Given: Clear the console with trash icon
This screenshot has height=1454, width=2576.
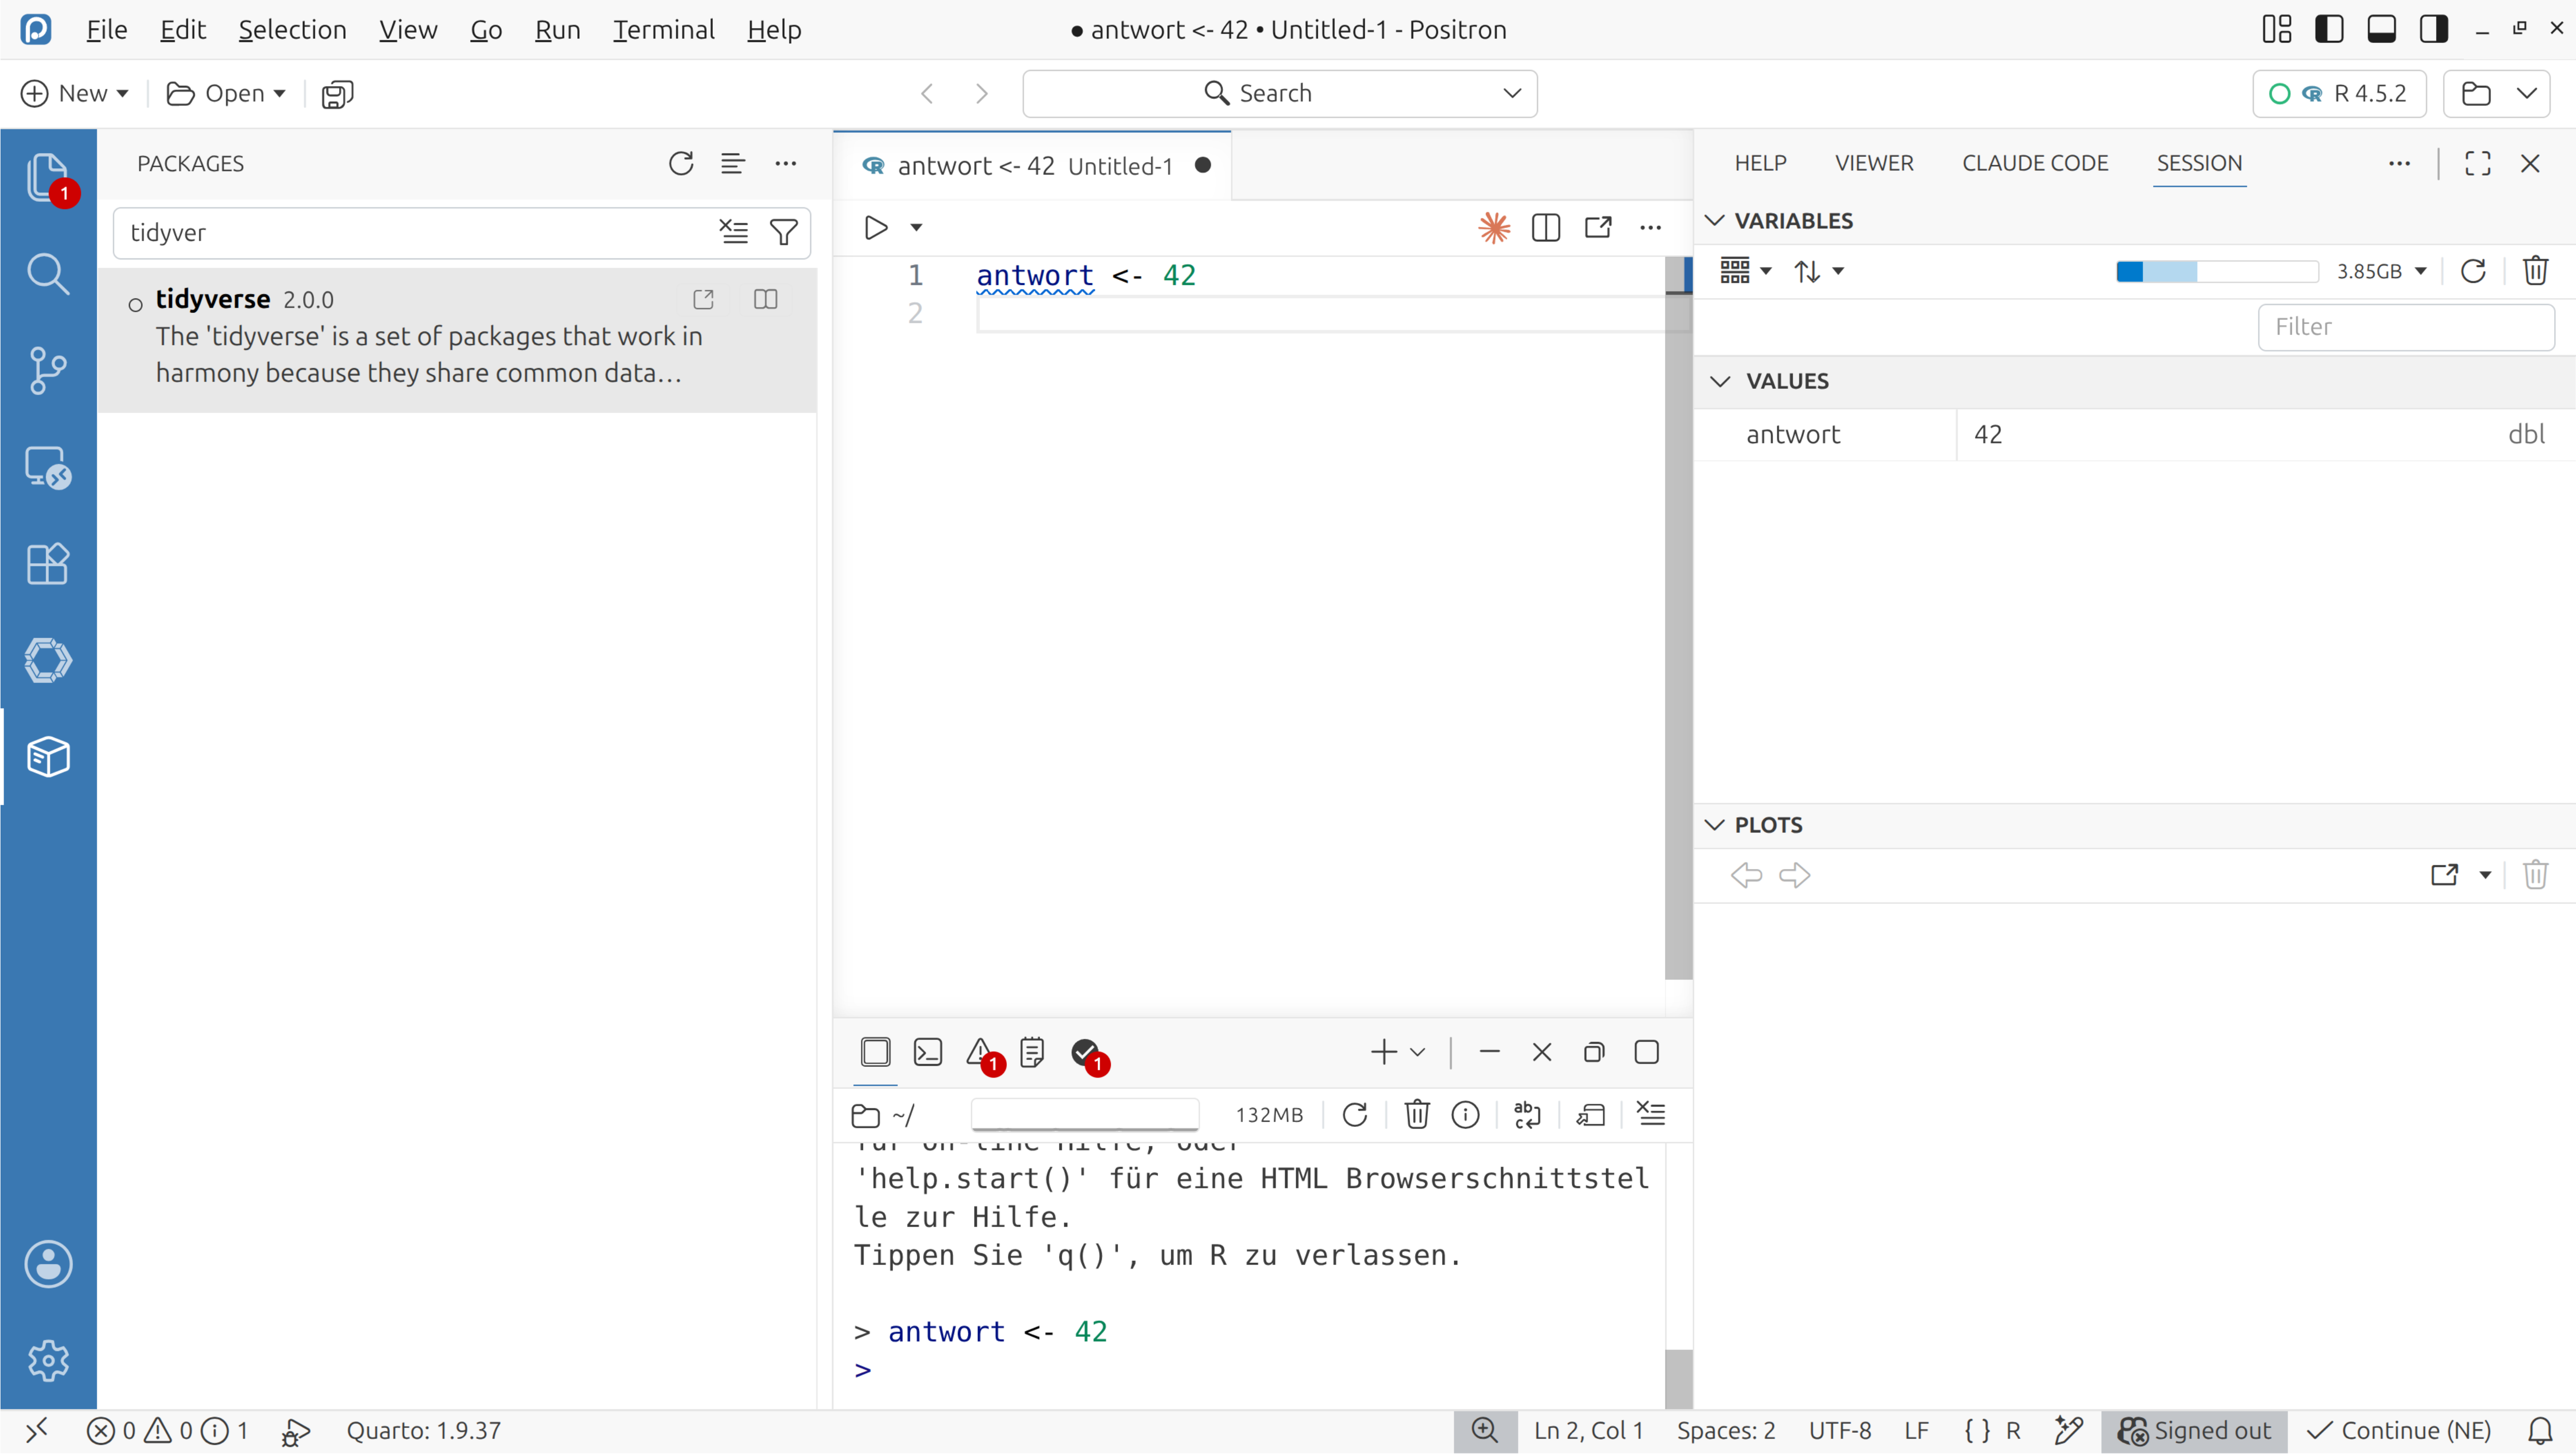Looking at the screenshot, I should 1417,1114.
